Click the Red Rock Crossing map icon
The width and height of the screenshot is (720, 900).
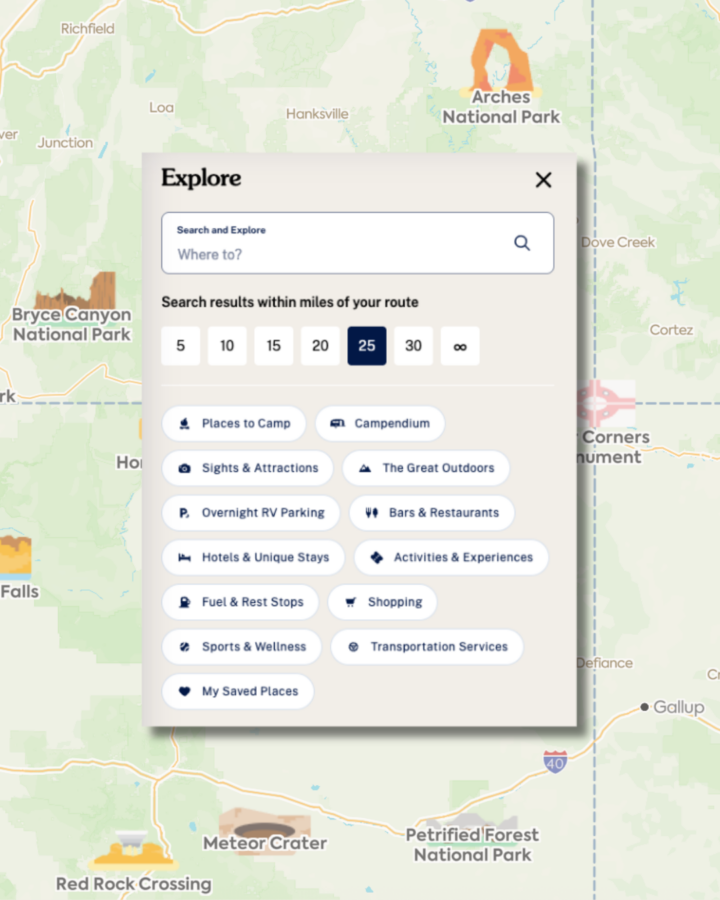(x=133, y=849)
